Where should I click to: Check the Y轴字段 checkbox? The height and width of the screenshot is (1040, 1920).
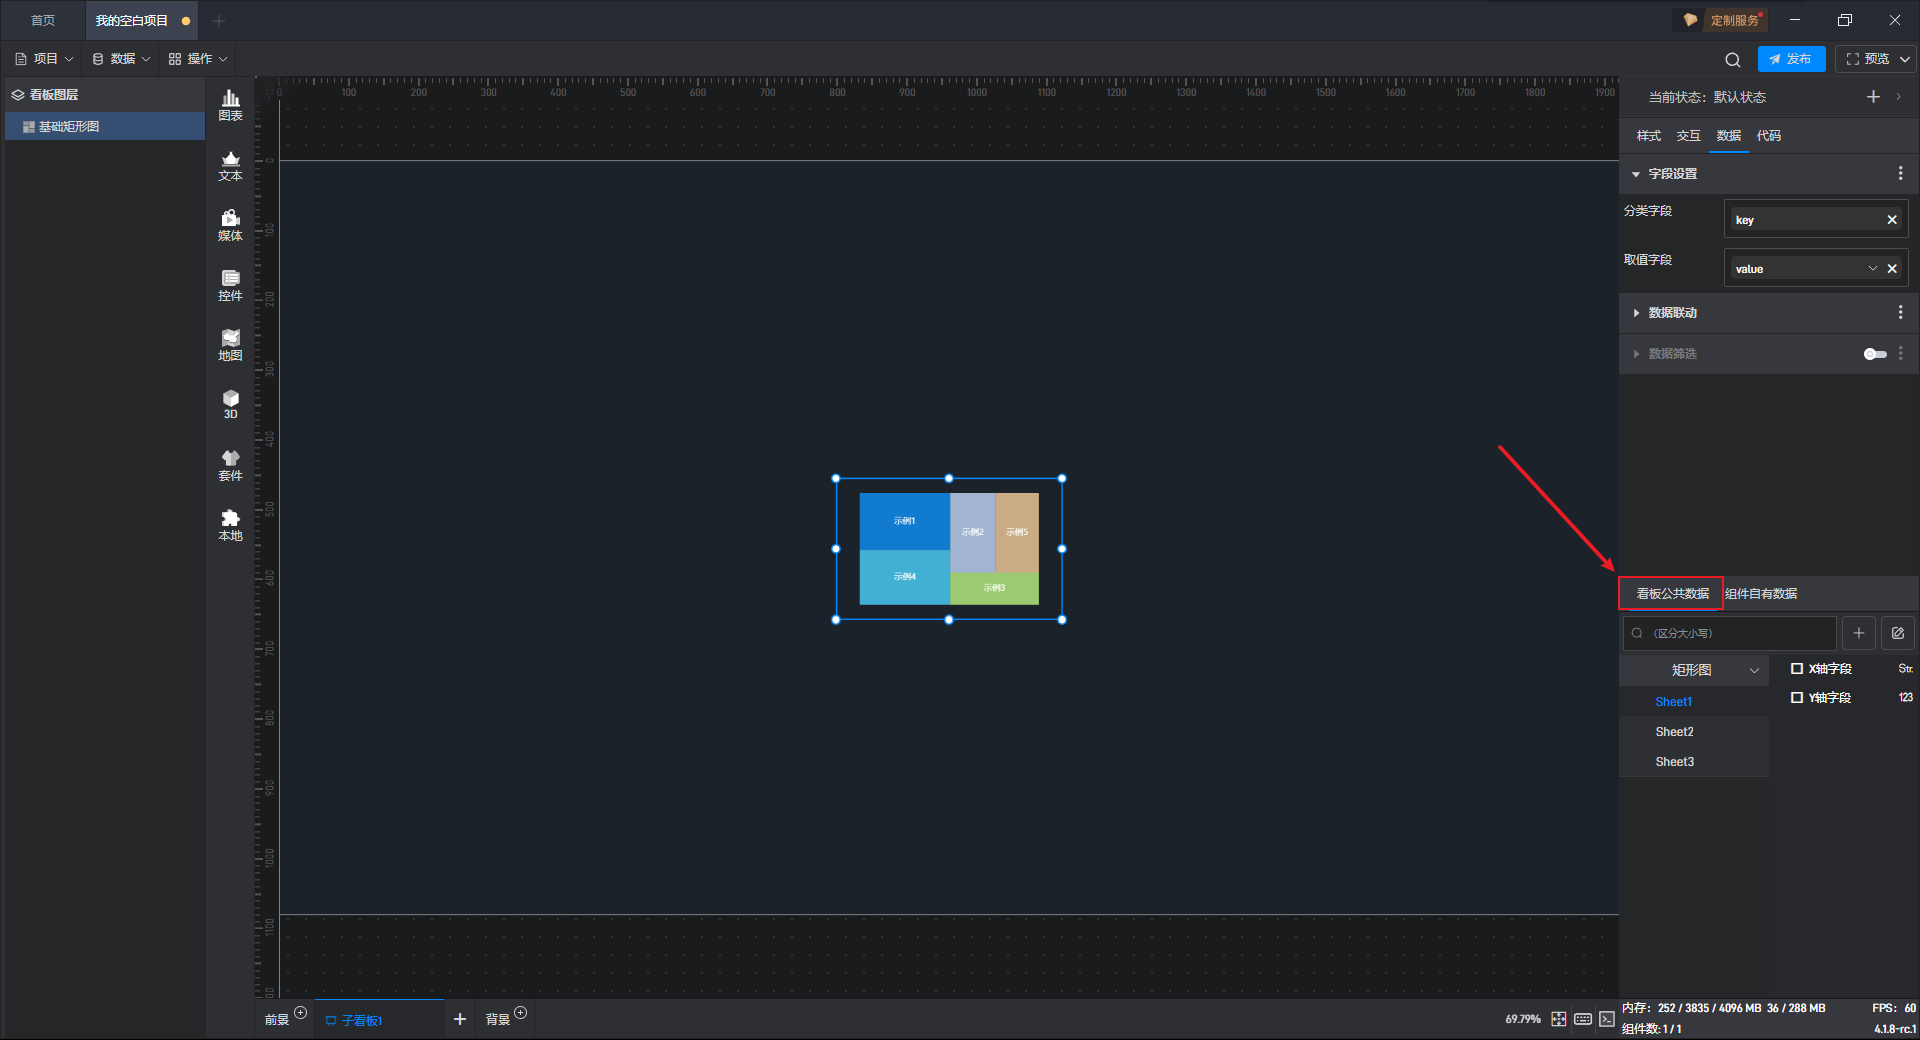click(x=1797, y=698)
